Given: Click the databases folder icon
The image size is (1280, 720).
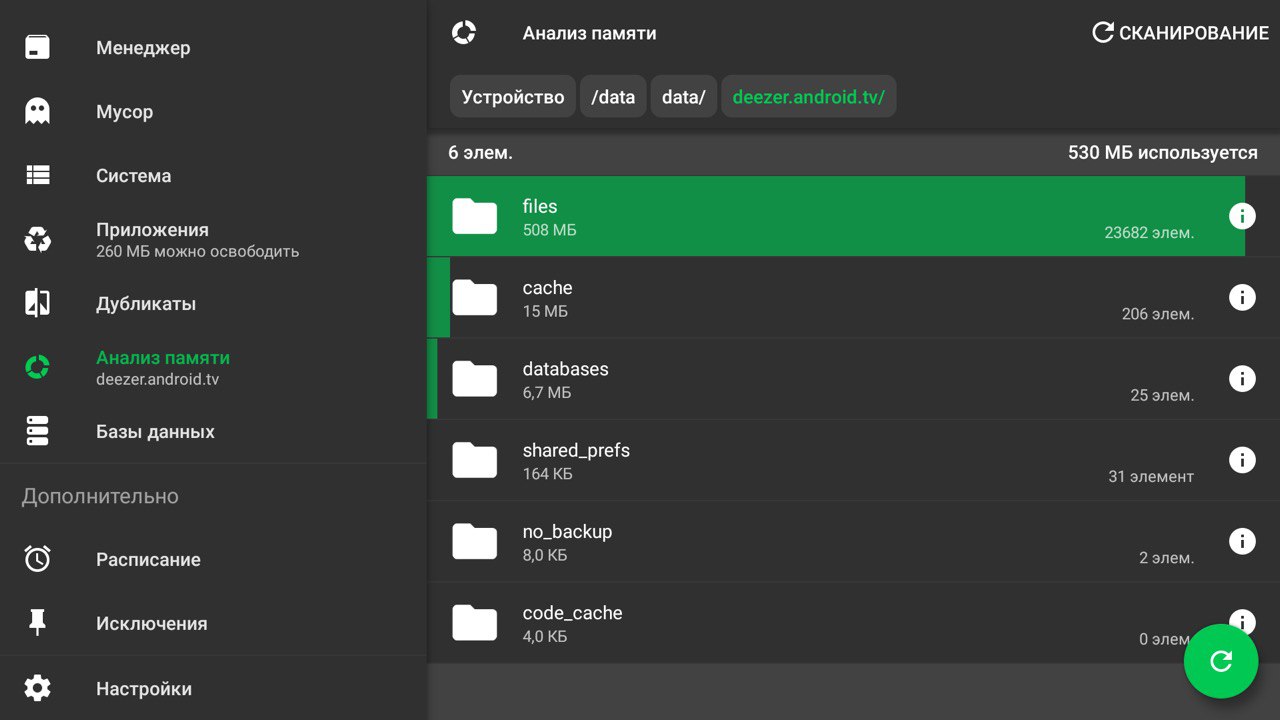Looking at the screenshot, I should [x=474, y=378].
